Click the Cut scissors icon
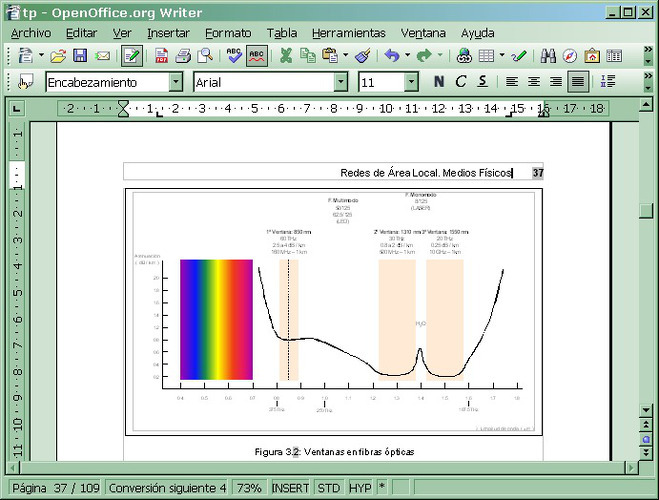The height and width of the screenshot is (500, 659). point(286,56)
